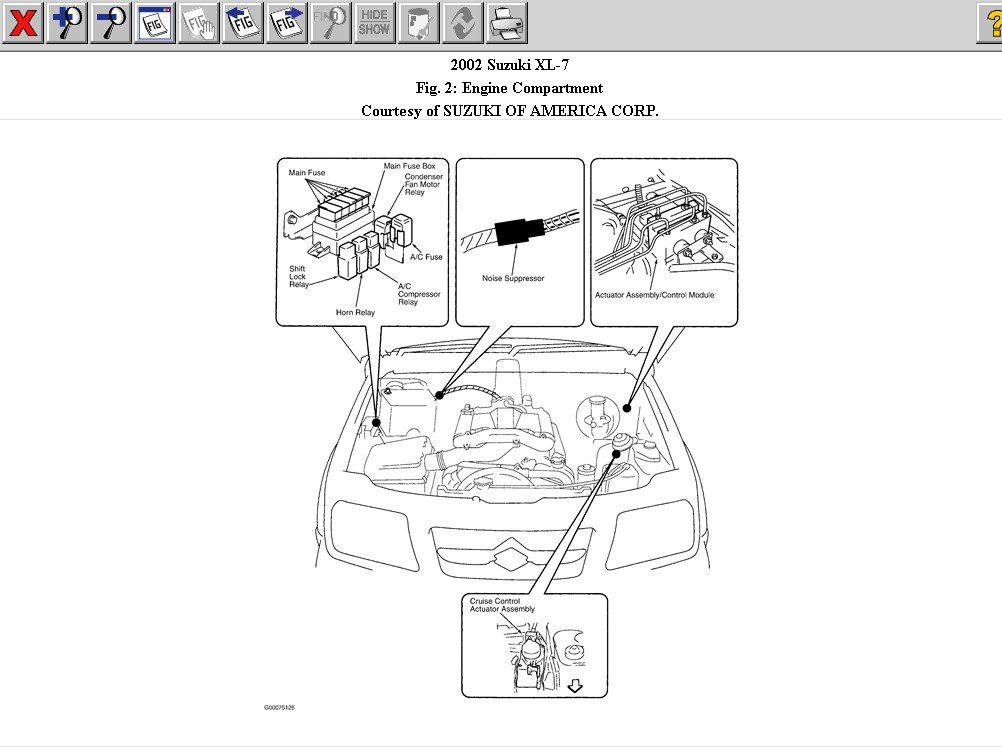Click the 'Main Fuse' label
Screen dimensions: 1002x747
click(x=307, y=173)
